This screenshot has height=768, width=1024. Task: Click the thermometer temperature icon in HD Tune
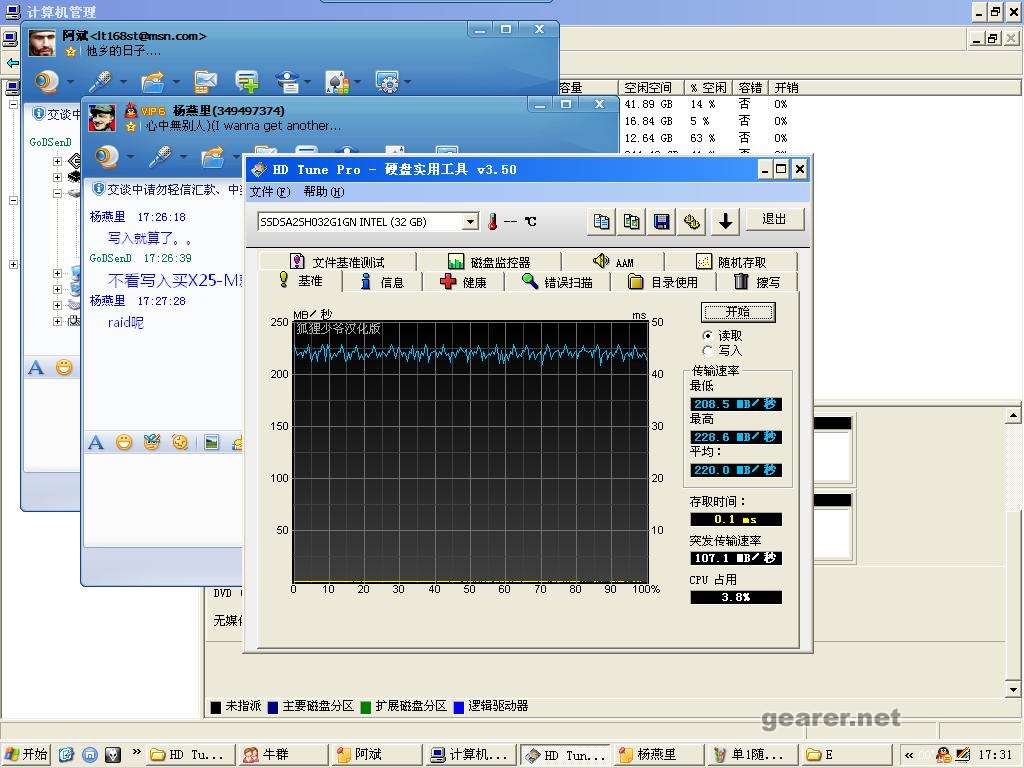493,222
